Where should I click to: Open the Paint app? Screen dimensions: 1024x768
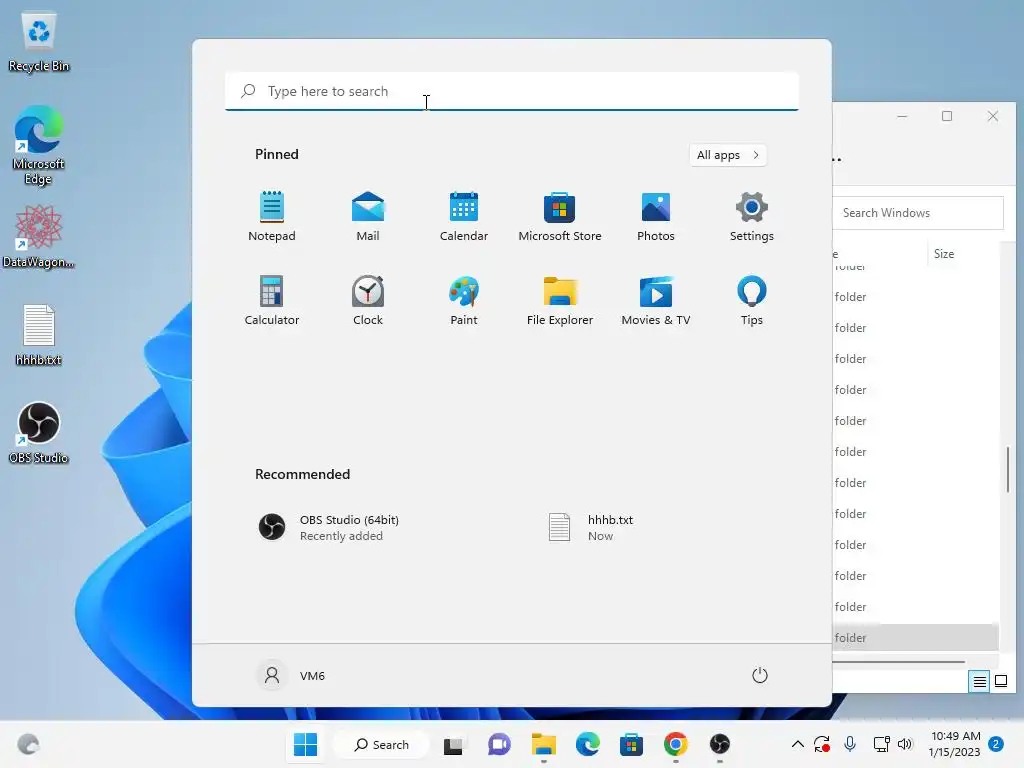coord(464,300)
